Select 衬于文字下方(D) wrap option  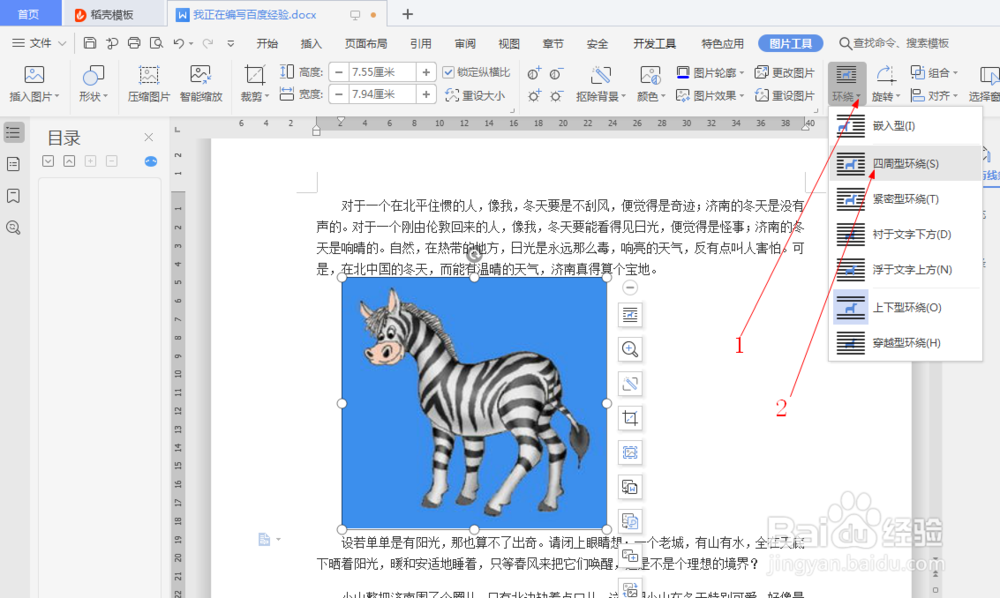click(x=905, y=235)
